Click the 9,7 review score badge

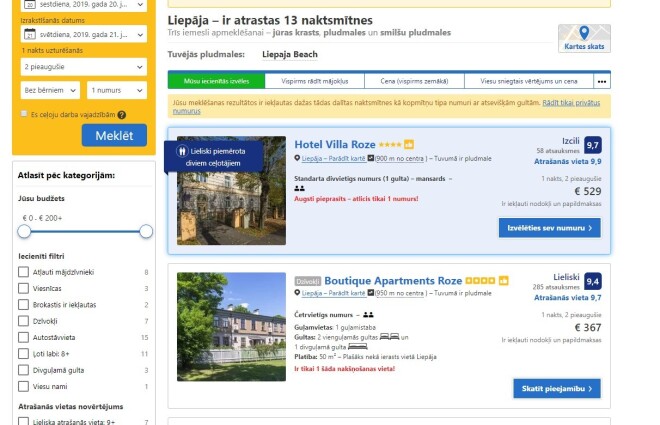point(593,145)
